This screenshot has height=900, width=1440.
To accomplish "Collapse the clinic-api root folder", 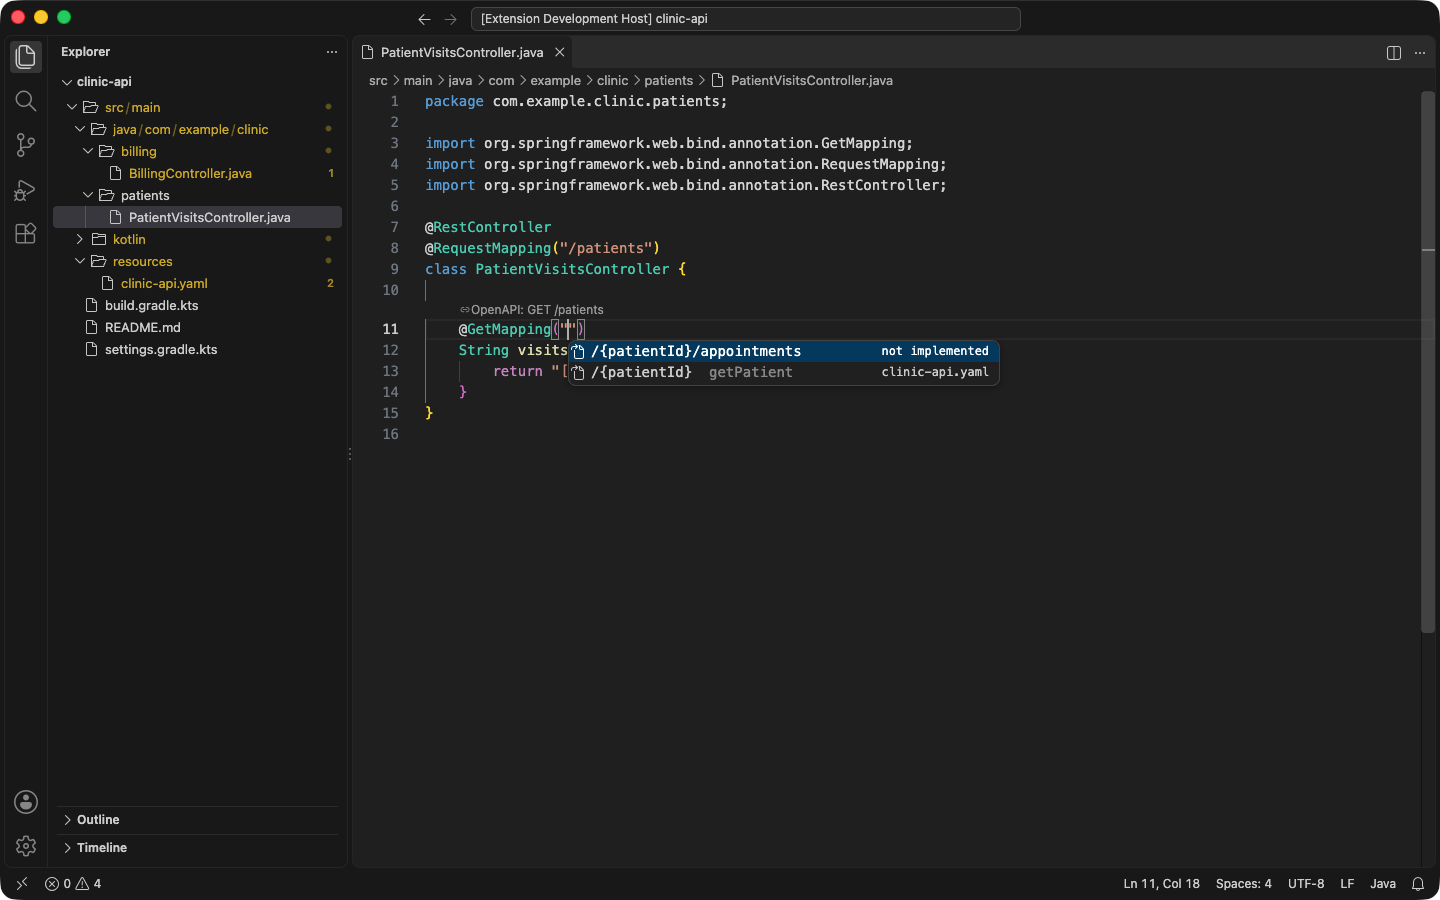I will pyautogui.click(x=67, y=82).
